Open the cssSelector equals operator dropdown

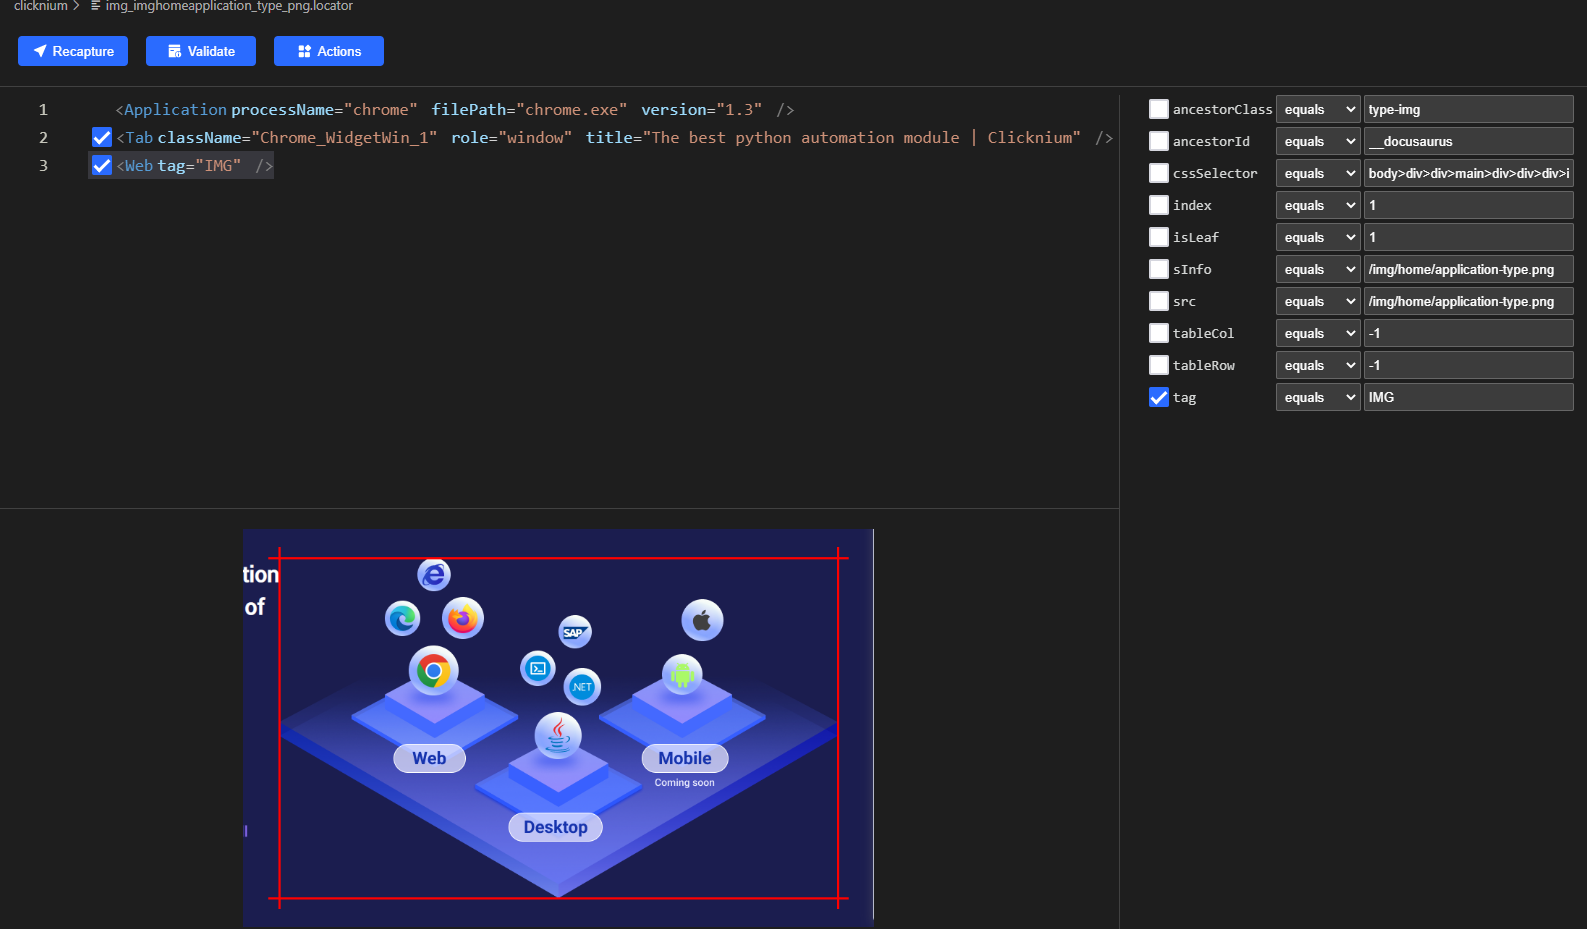click(x=1318, y=173)
